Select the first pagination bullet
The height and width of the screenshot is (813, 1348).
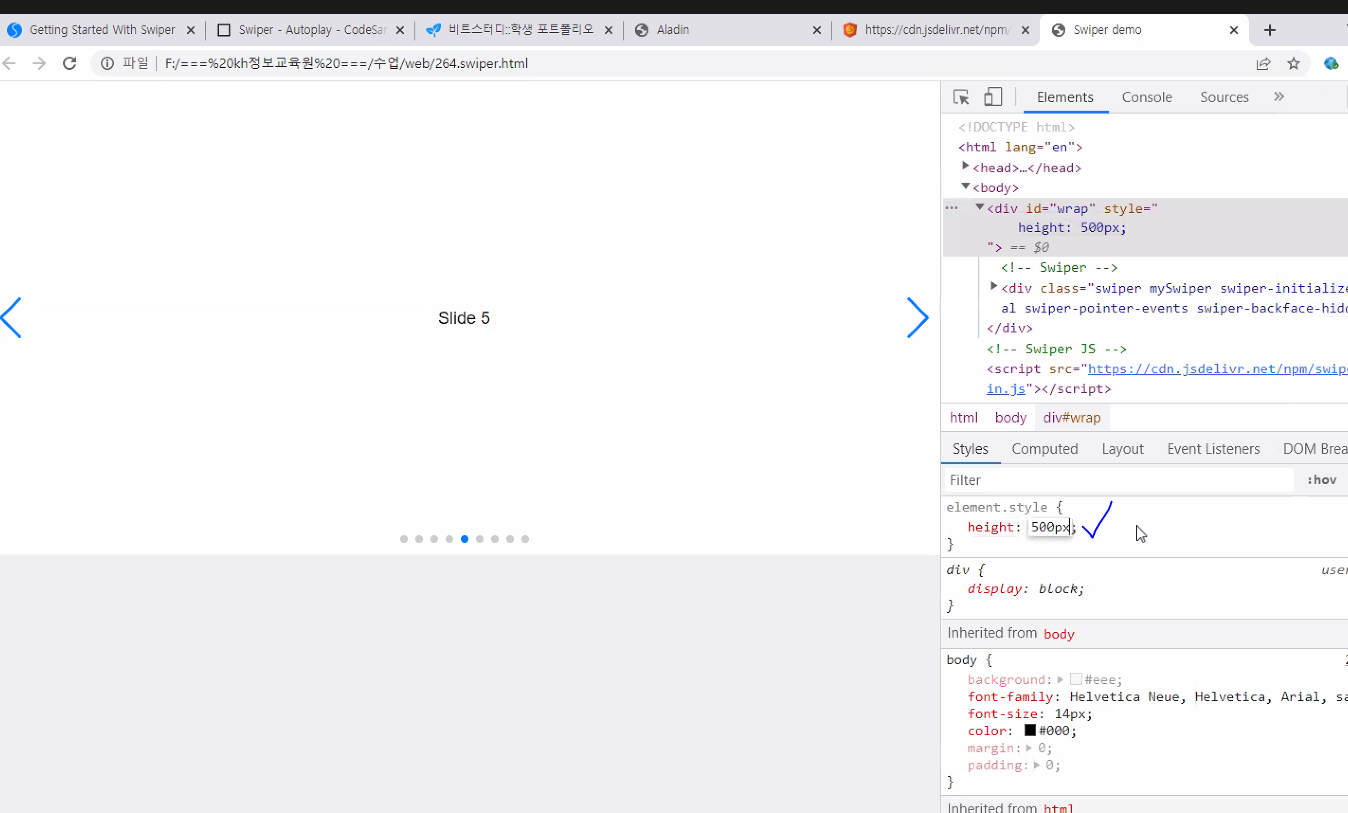[x=404, y=539]
